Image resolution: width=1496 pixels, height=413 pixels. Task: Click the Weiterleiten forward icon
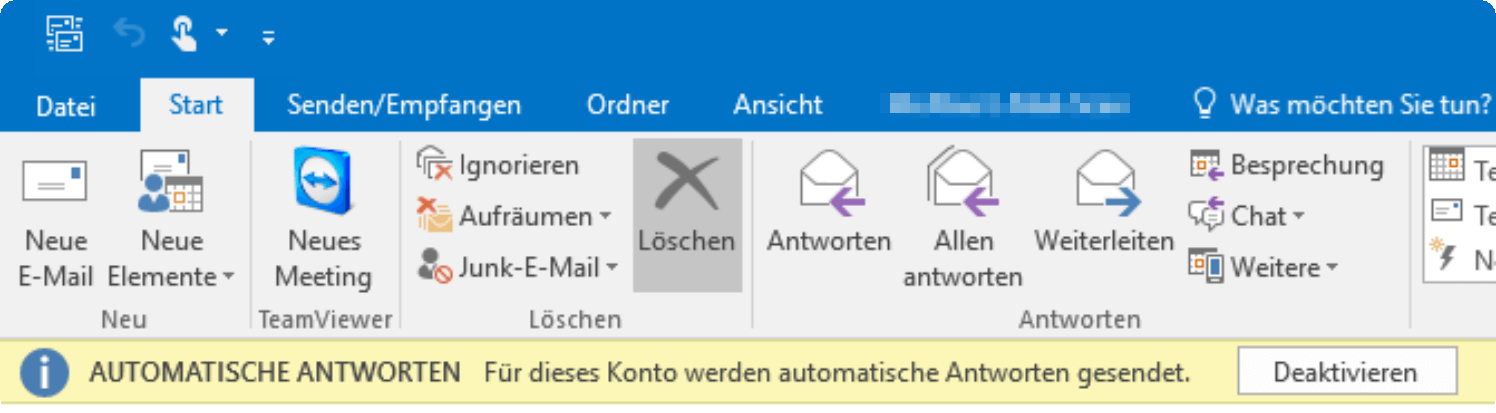(x=1105, y=185)
